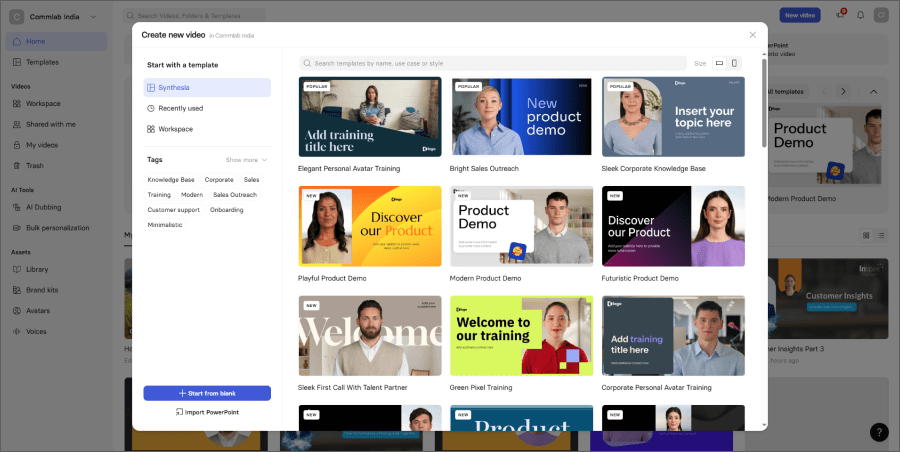
Task: Click the New video button
Action: (800, 16)
